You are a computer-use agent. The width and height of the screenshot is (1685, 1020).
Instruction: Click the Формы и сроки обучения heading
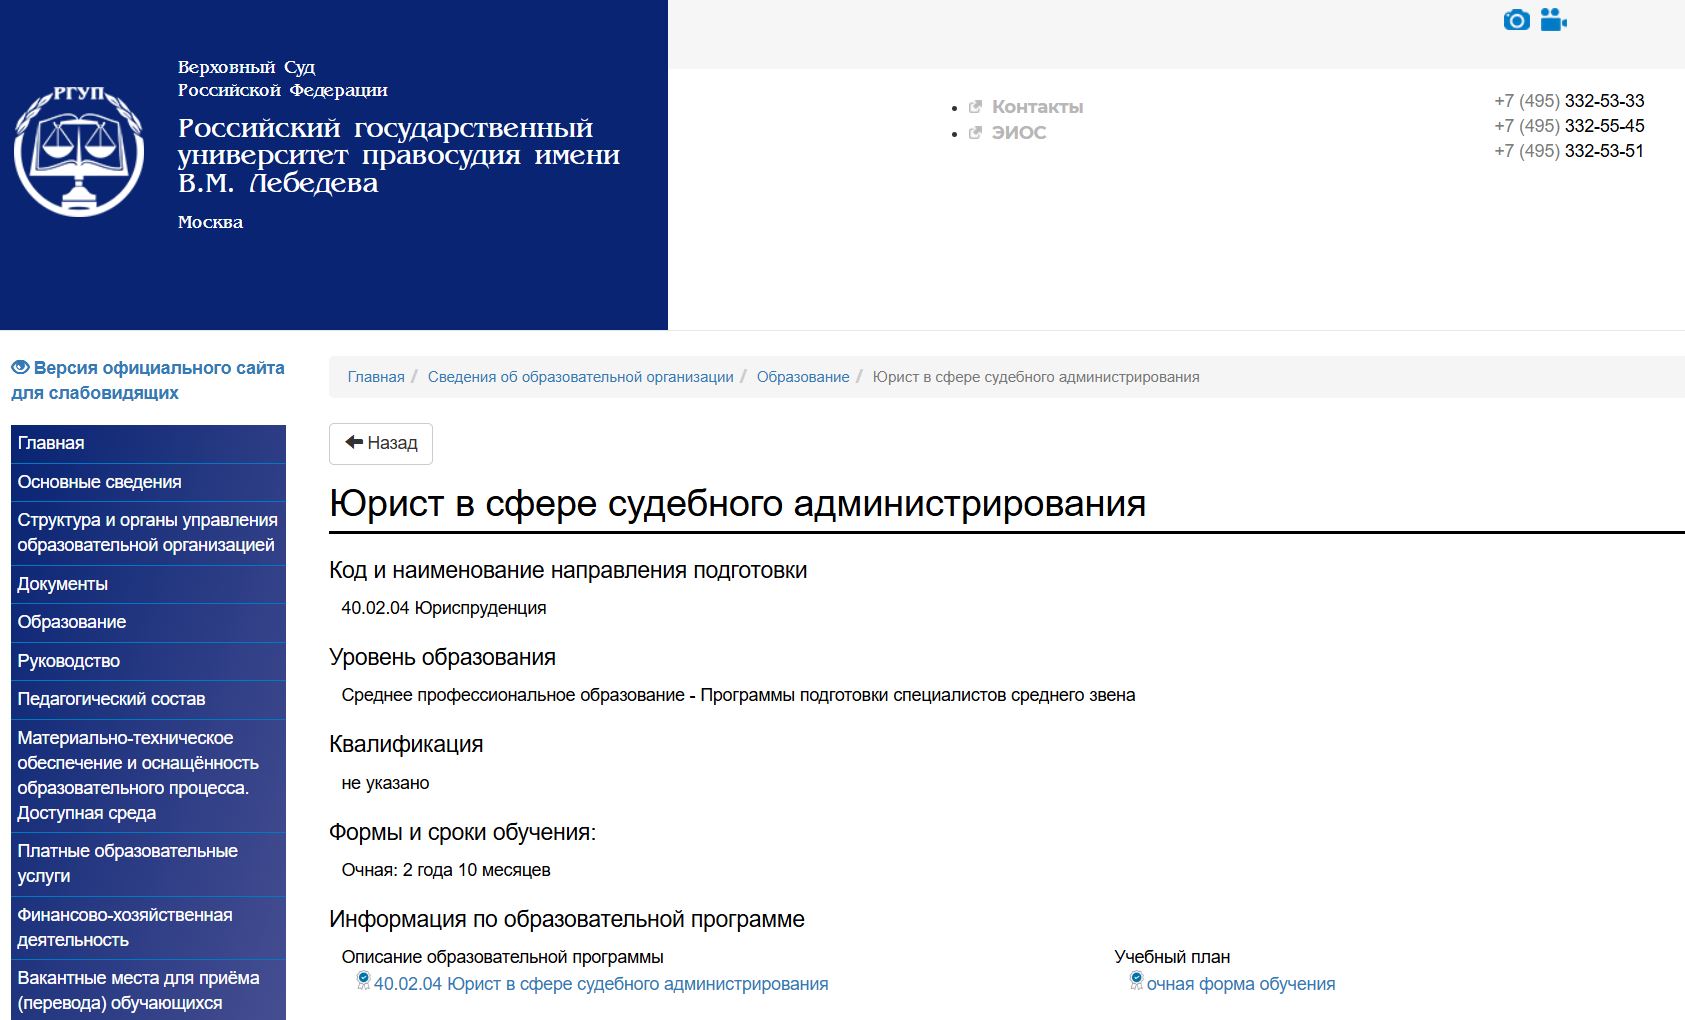click(462, 832)
